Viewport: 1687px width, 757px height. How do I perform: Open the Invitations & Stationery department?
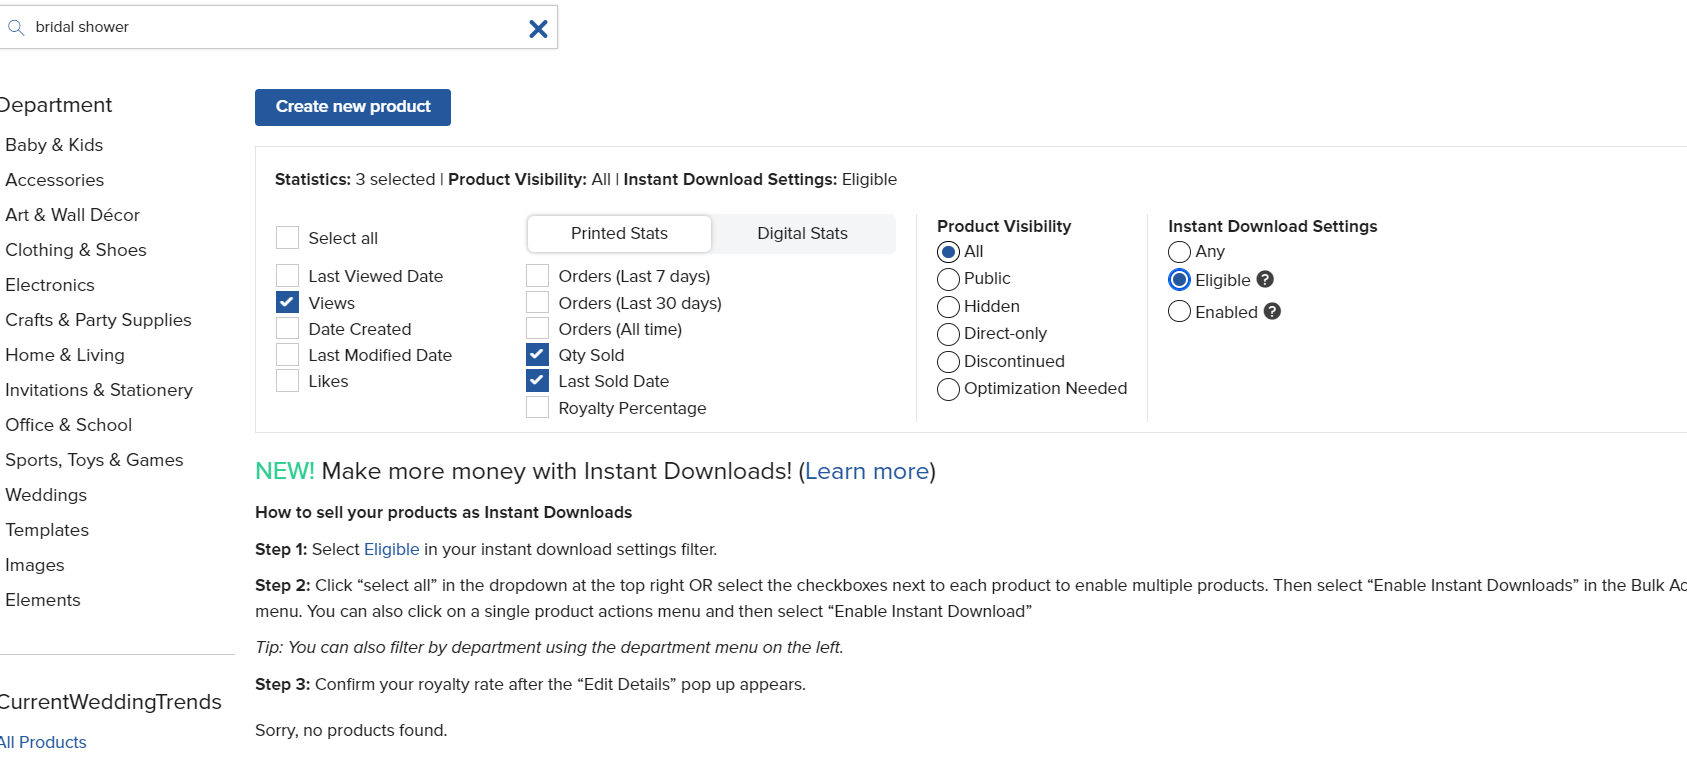point(99,390)
